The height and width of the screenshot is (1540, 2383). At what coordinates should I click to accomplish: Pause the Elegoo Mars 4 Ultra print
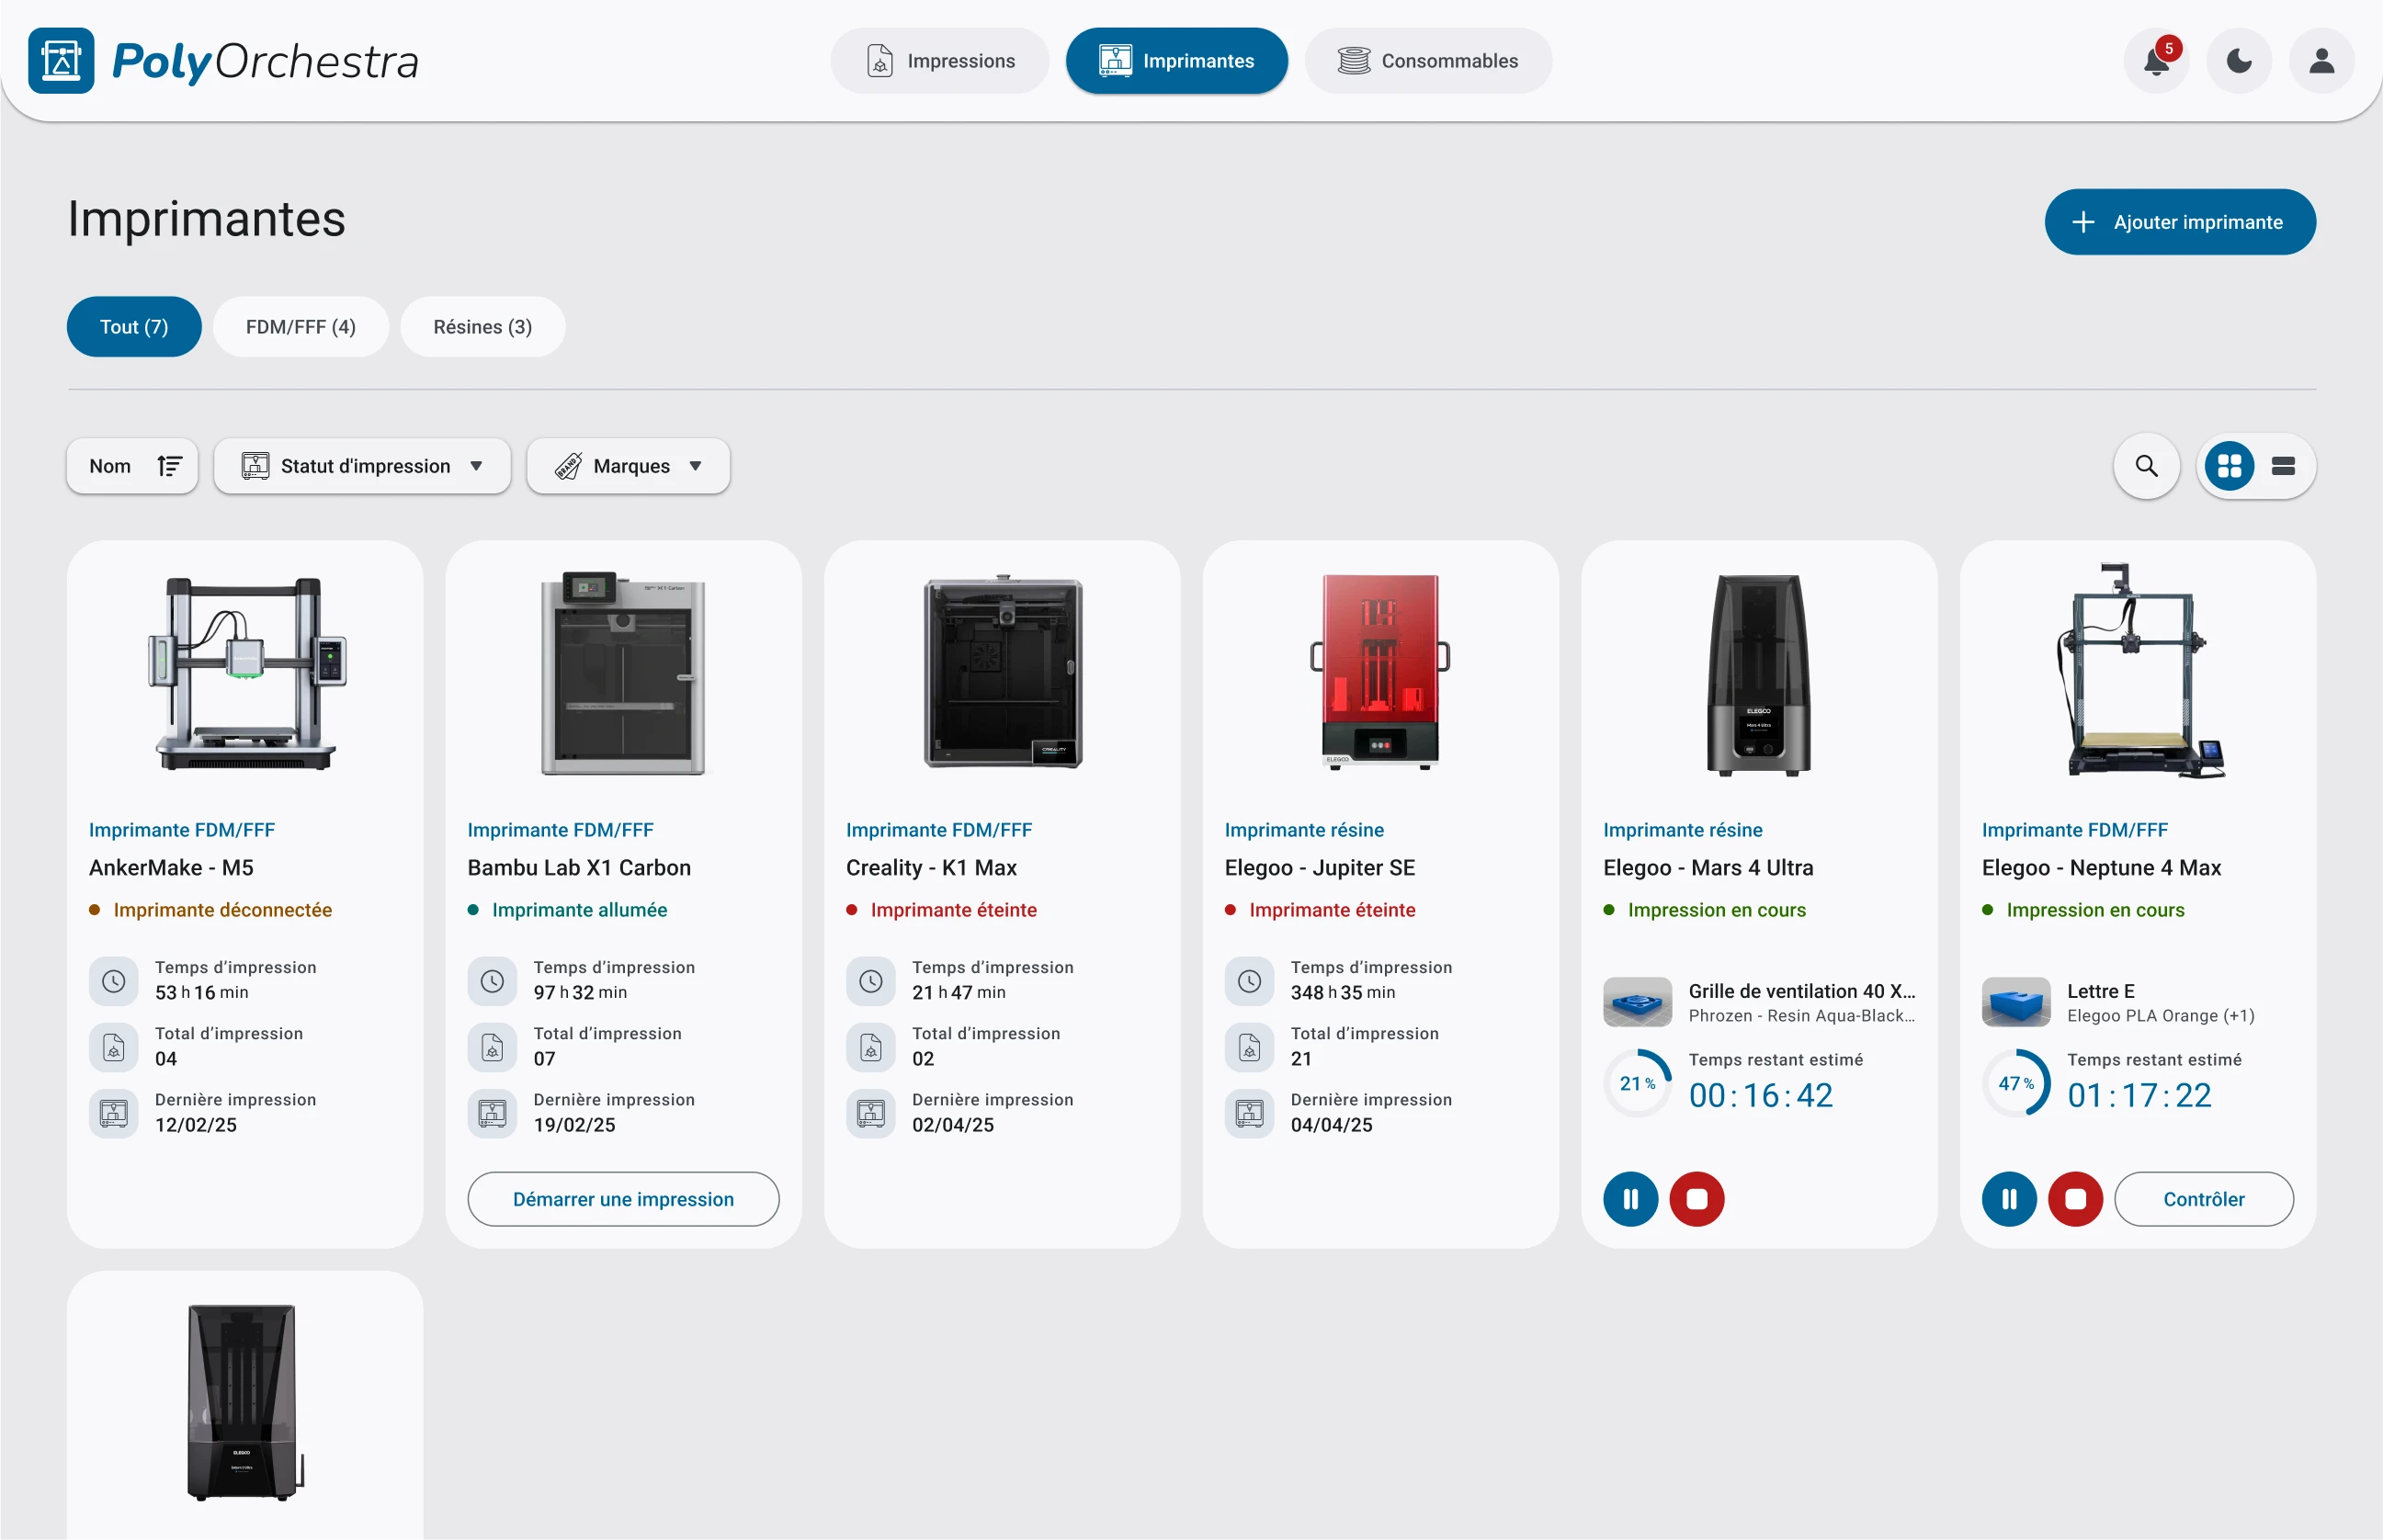(1630, 1199)
